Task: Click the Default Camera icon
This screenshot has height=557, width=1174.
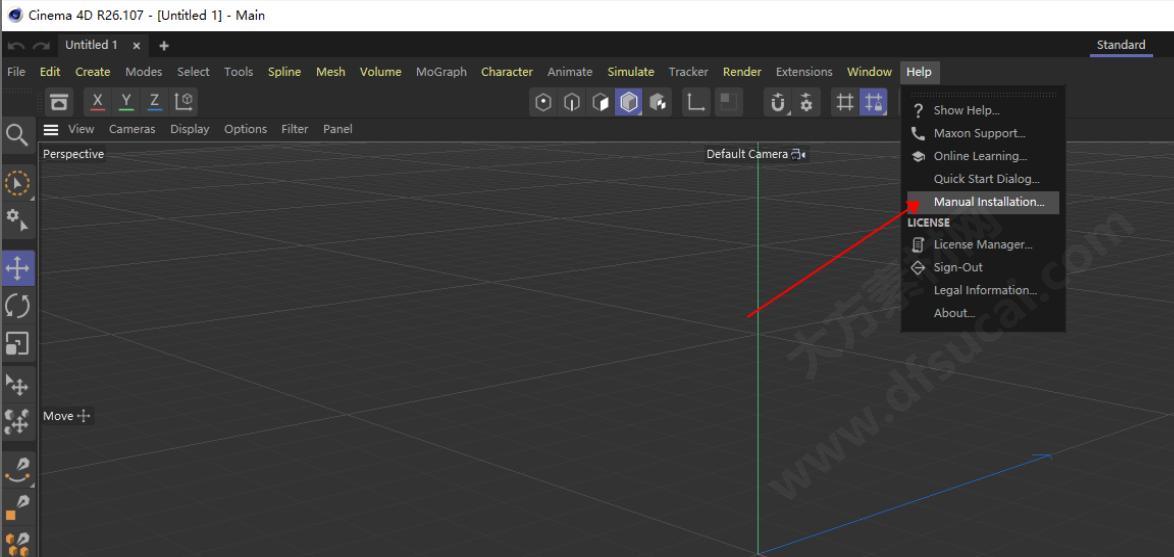Action: point(799,154)
